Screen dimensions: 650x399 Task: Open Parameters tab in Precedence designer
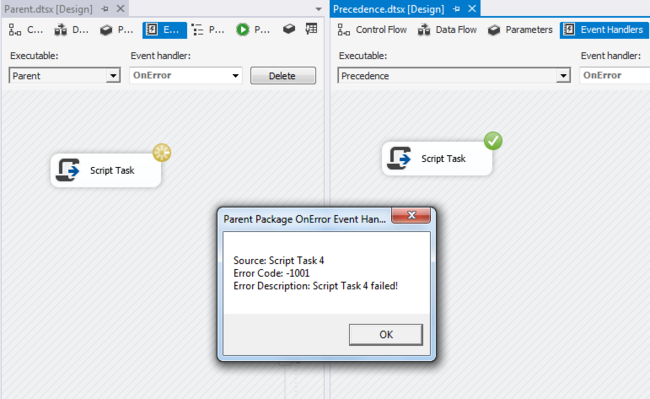520,30
